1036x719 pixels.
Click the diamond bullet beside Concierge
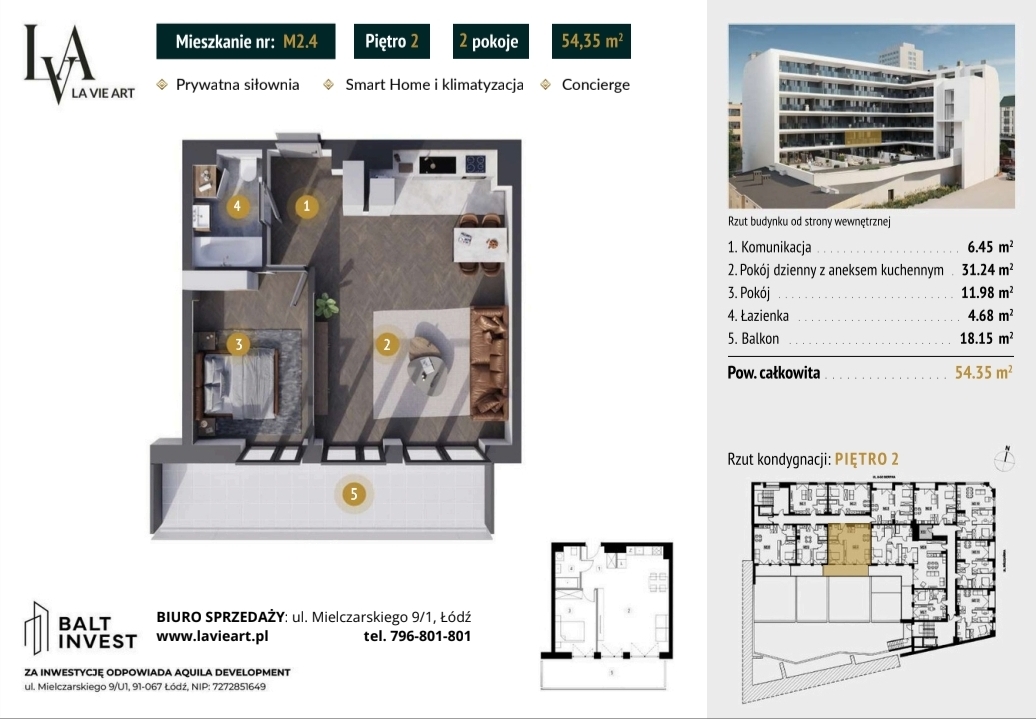point(546,85)
